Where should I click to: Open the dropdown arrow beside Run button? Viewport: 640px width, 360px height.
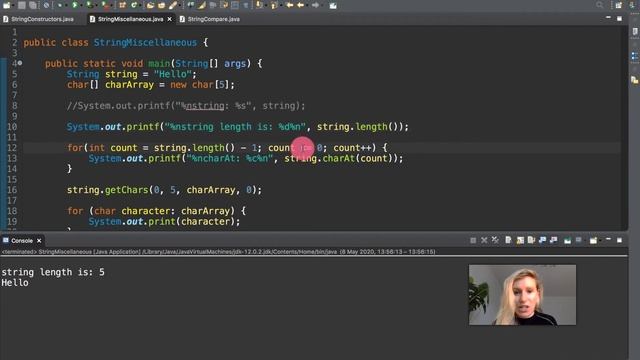click(x=81, y=6)
